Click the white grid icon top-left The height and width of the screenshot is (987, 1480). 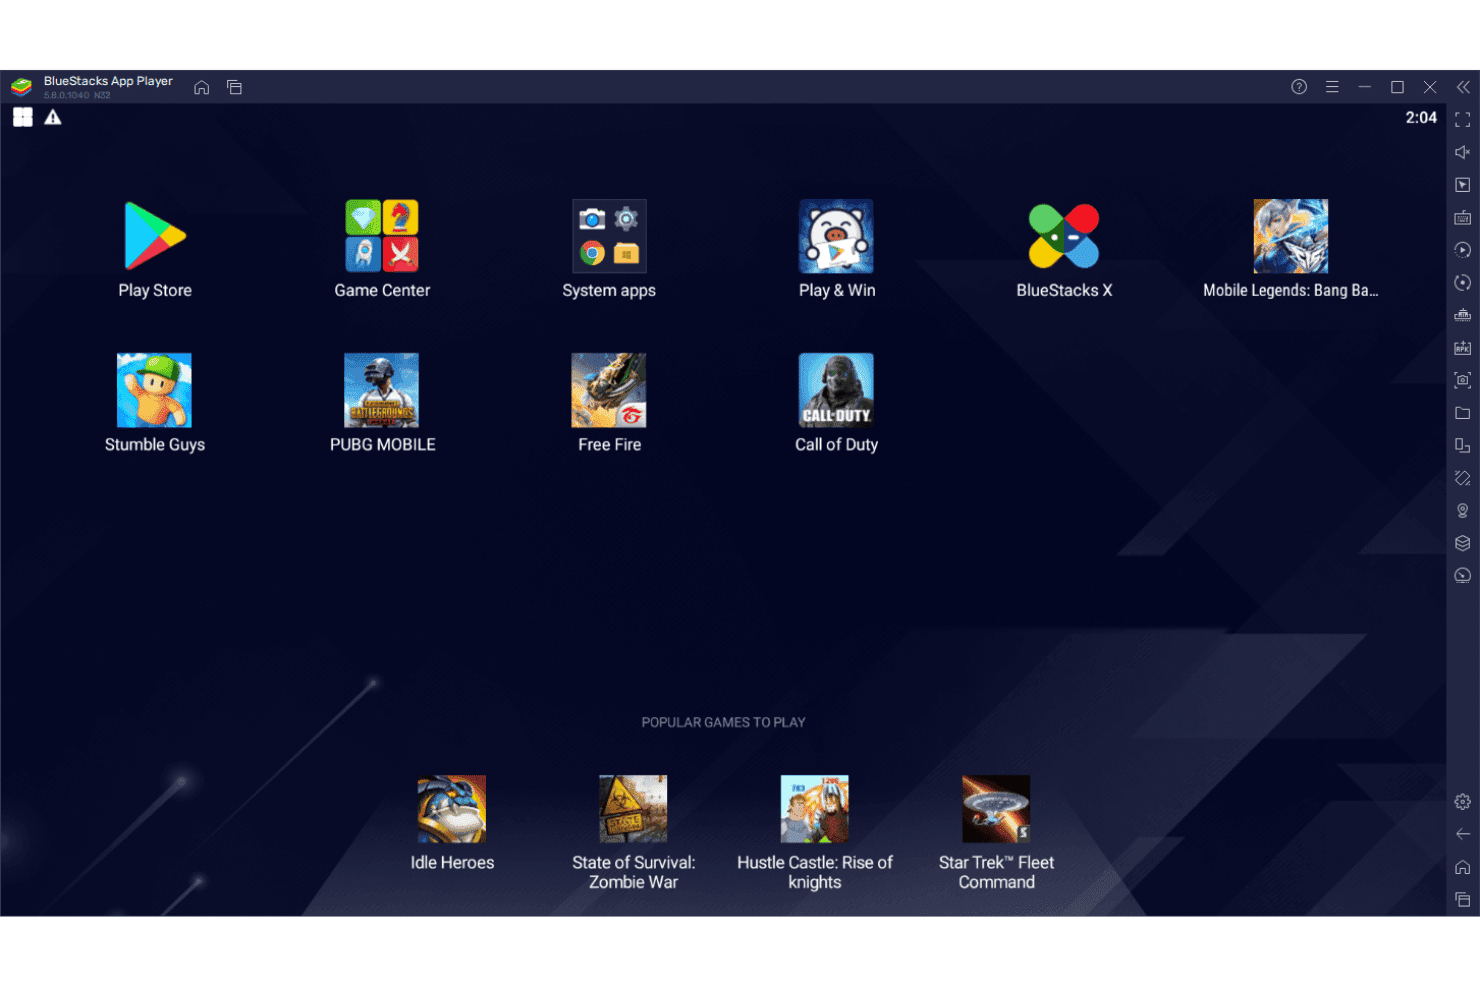click(22, 117)
